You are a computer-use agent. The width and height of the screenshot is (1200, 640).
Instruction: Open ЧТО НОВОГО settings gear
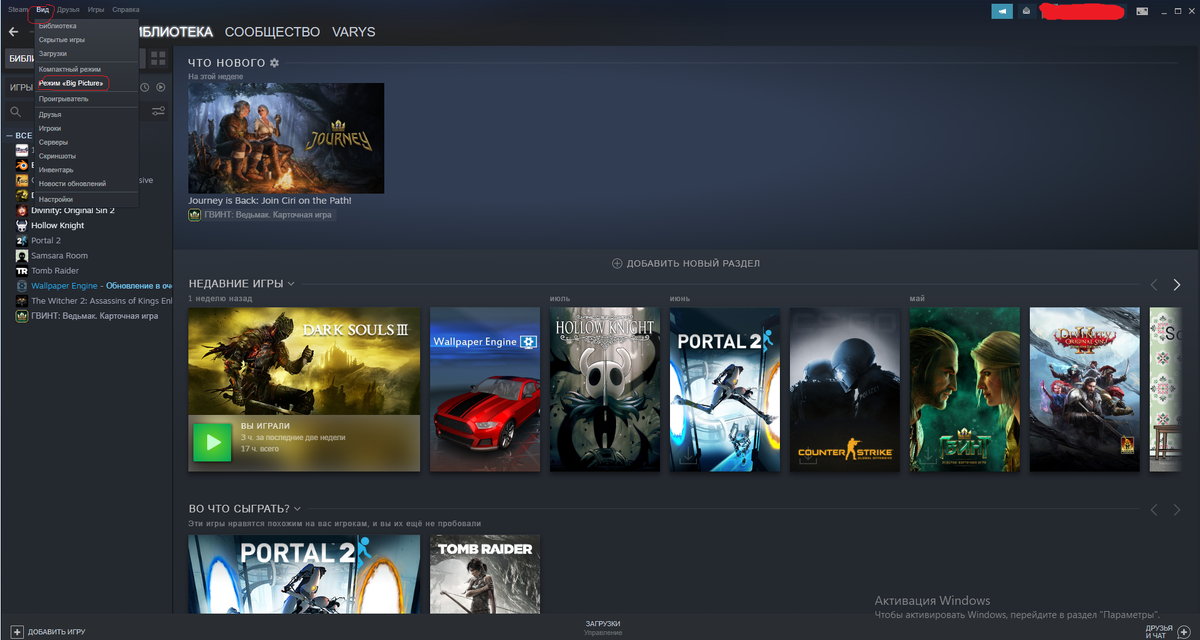tap(274, 63)
